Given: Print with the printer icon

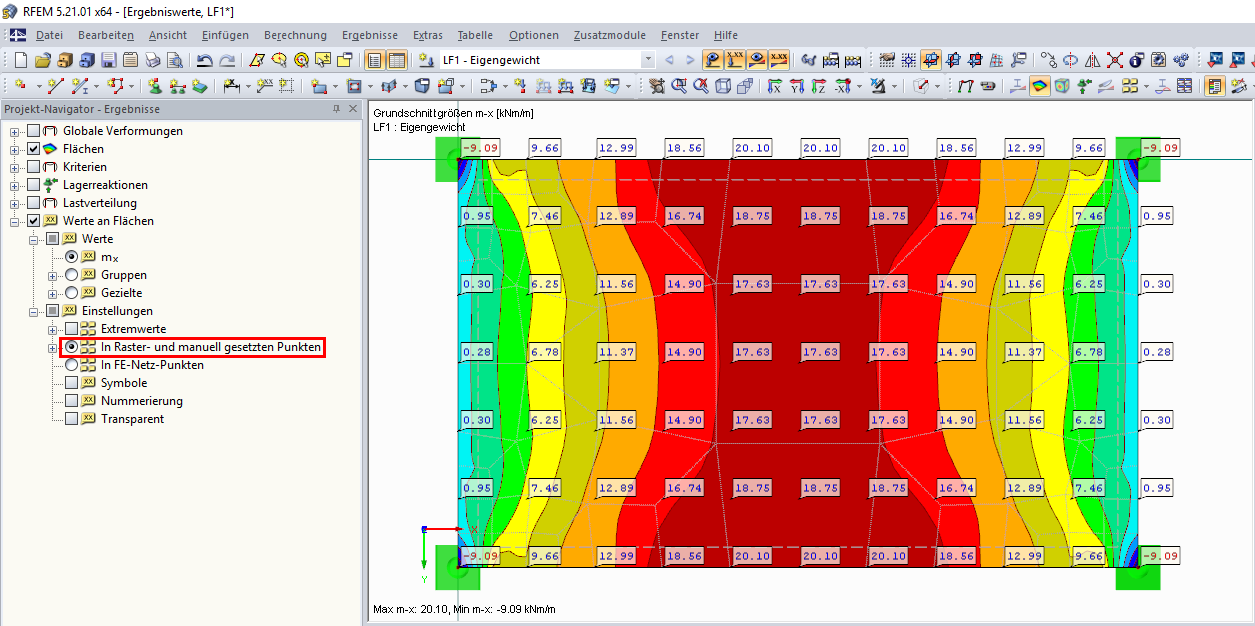Looking at the screenshot, I should point(153,60).
